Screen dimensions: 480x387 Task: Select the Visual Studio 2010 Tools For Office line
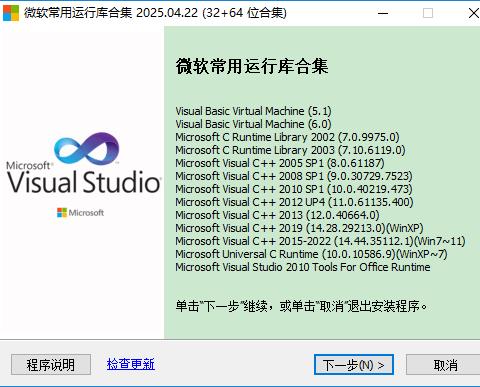coord(303,267)
